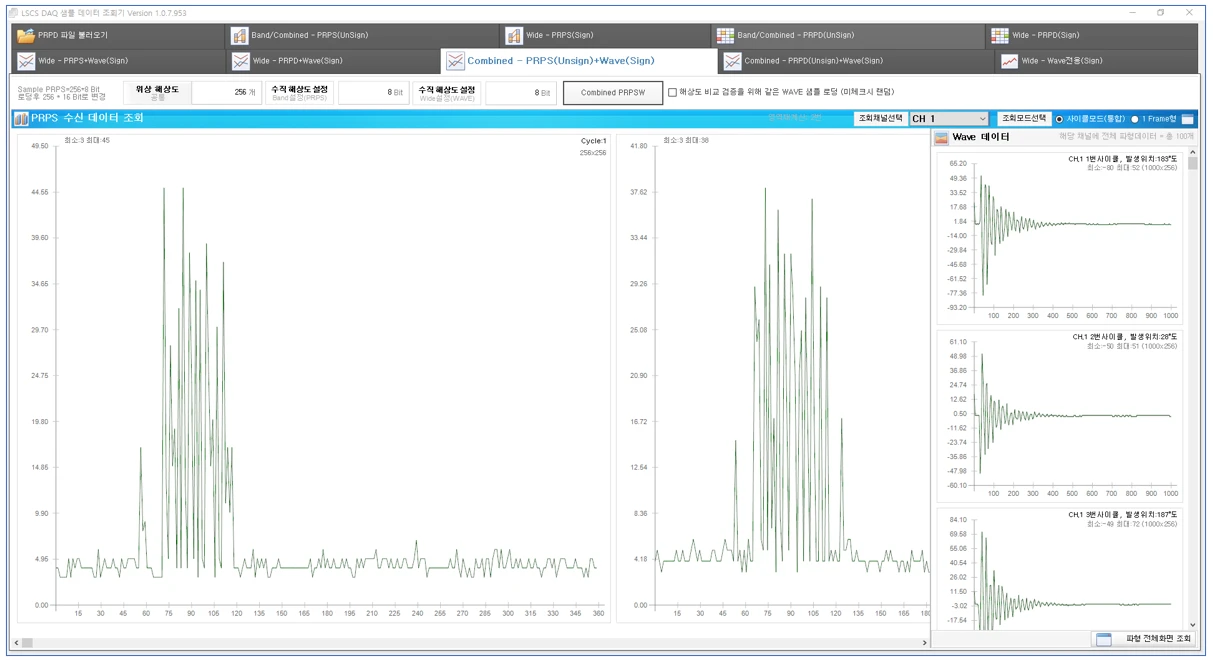
Task: Click the LSCS DAQ application title bar icon
Action: [x=13, y=13]
